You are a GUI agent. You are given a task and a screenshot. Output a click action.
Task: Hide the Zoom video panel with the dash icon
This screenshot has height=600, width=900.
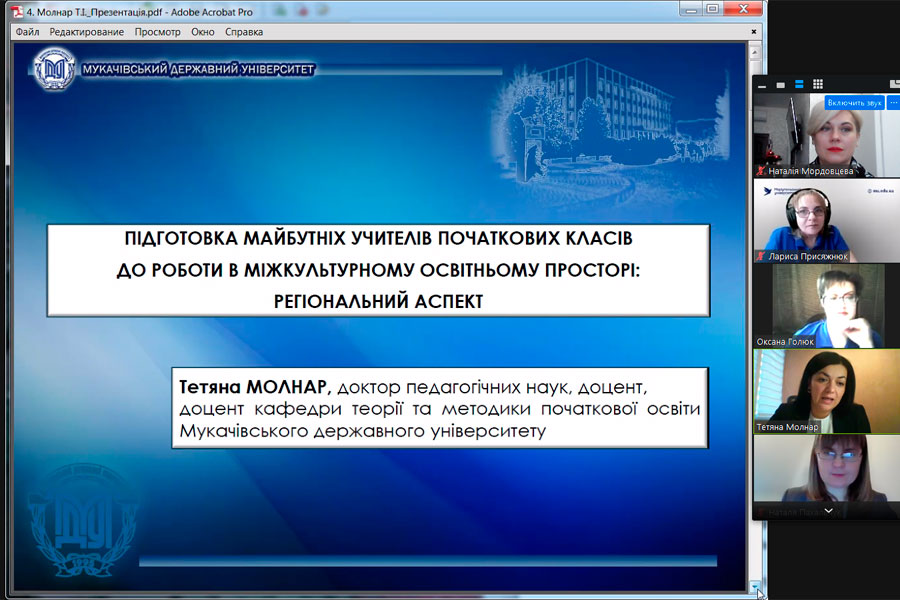(x=762, y=85)
